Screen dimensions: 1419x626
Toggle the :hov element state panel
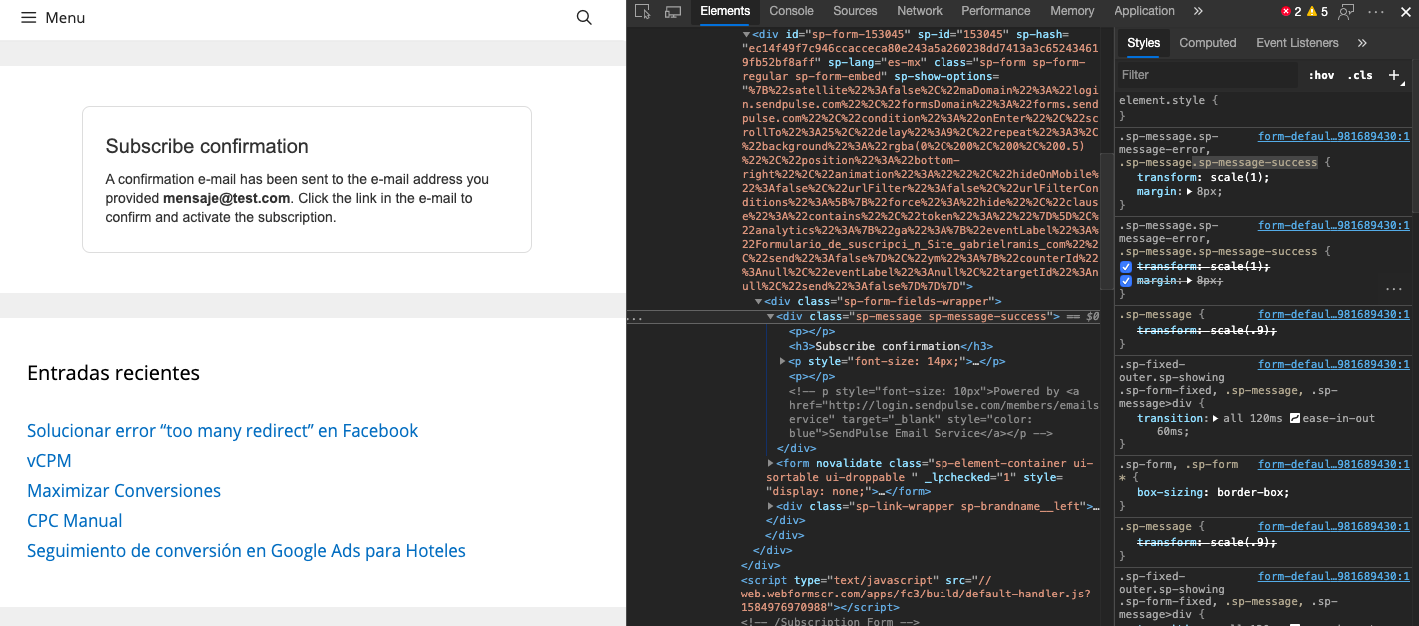tap(1321, 75)
